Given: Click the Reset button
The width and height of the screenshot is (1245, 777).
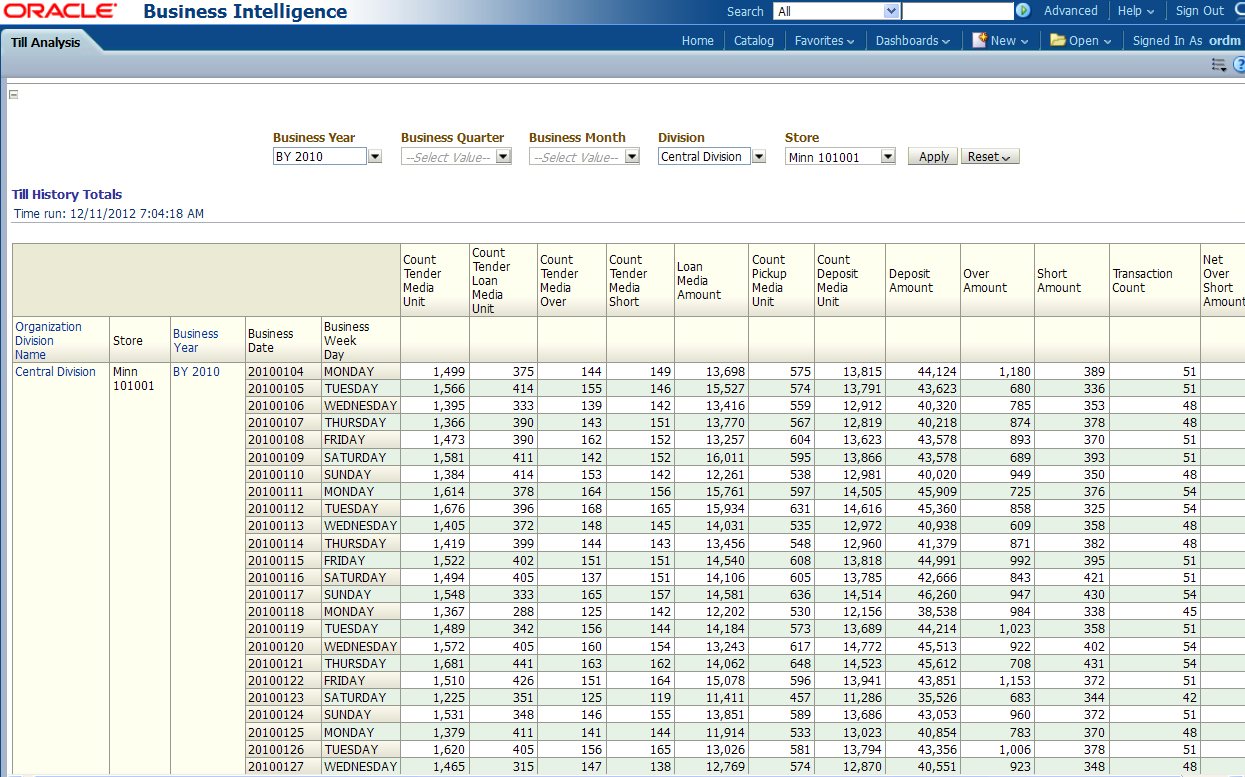Looking at the screenshot, I should click(x=989, y=157).
